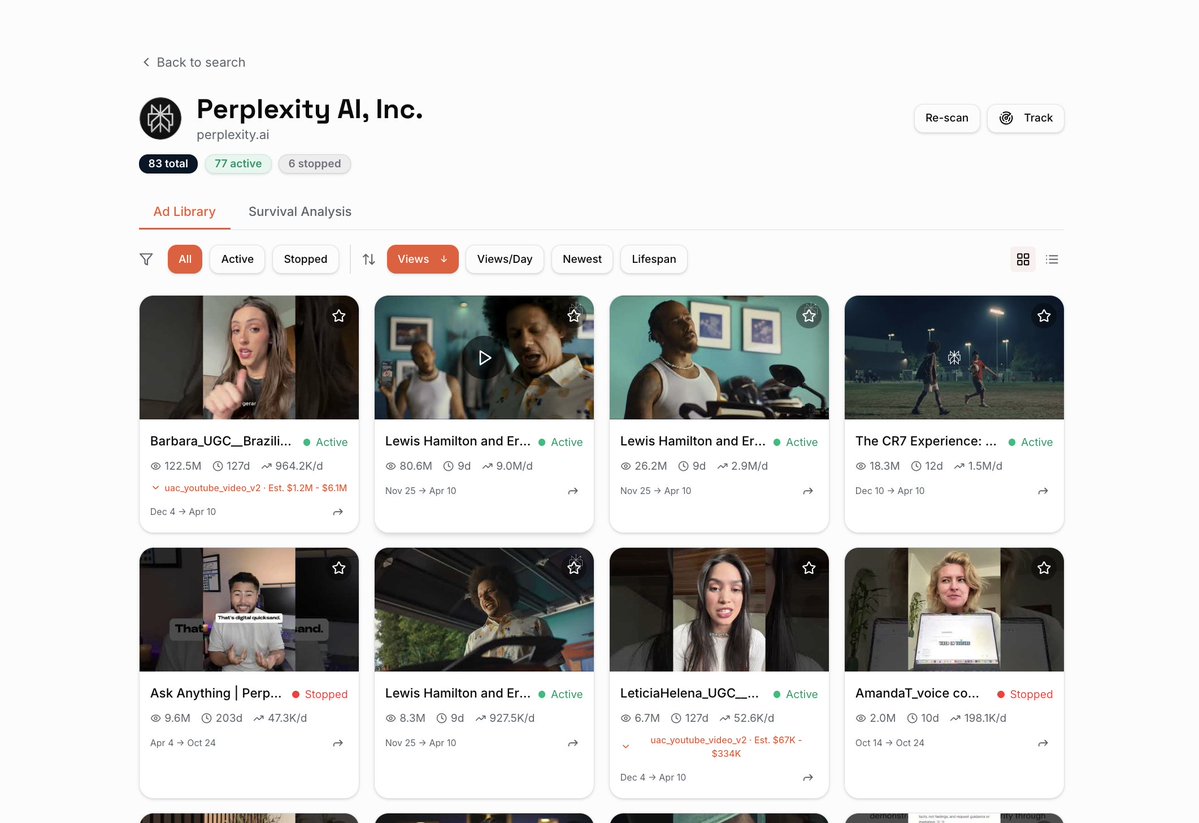Click the Oct 14 → Oct 24 date range
This screenshot has width=1199, height=823.
889,743
